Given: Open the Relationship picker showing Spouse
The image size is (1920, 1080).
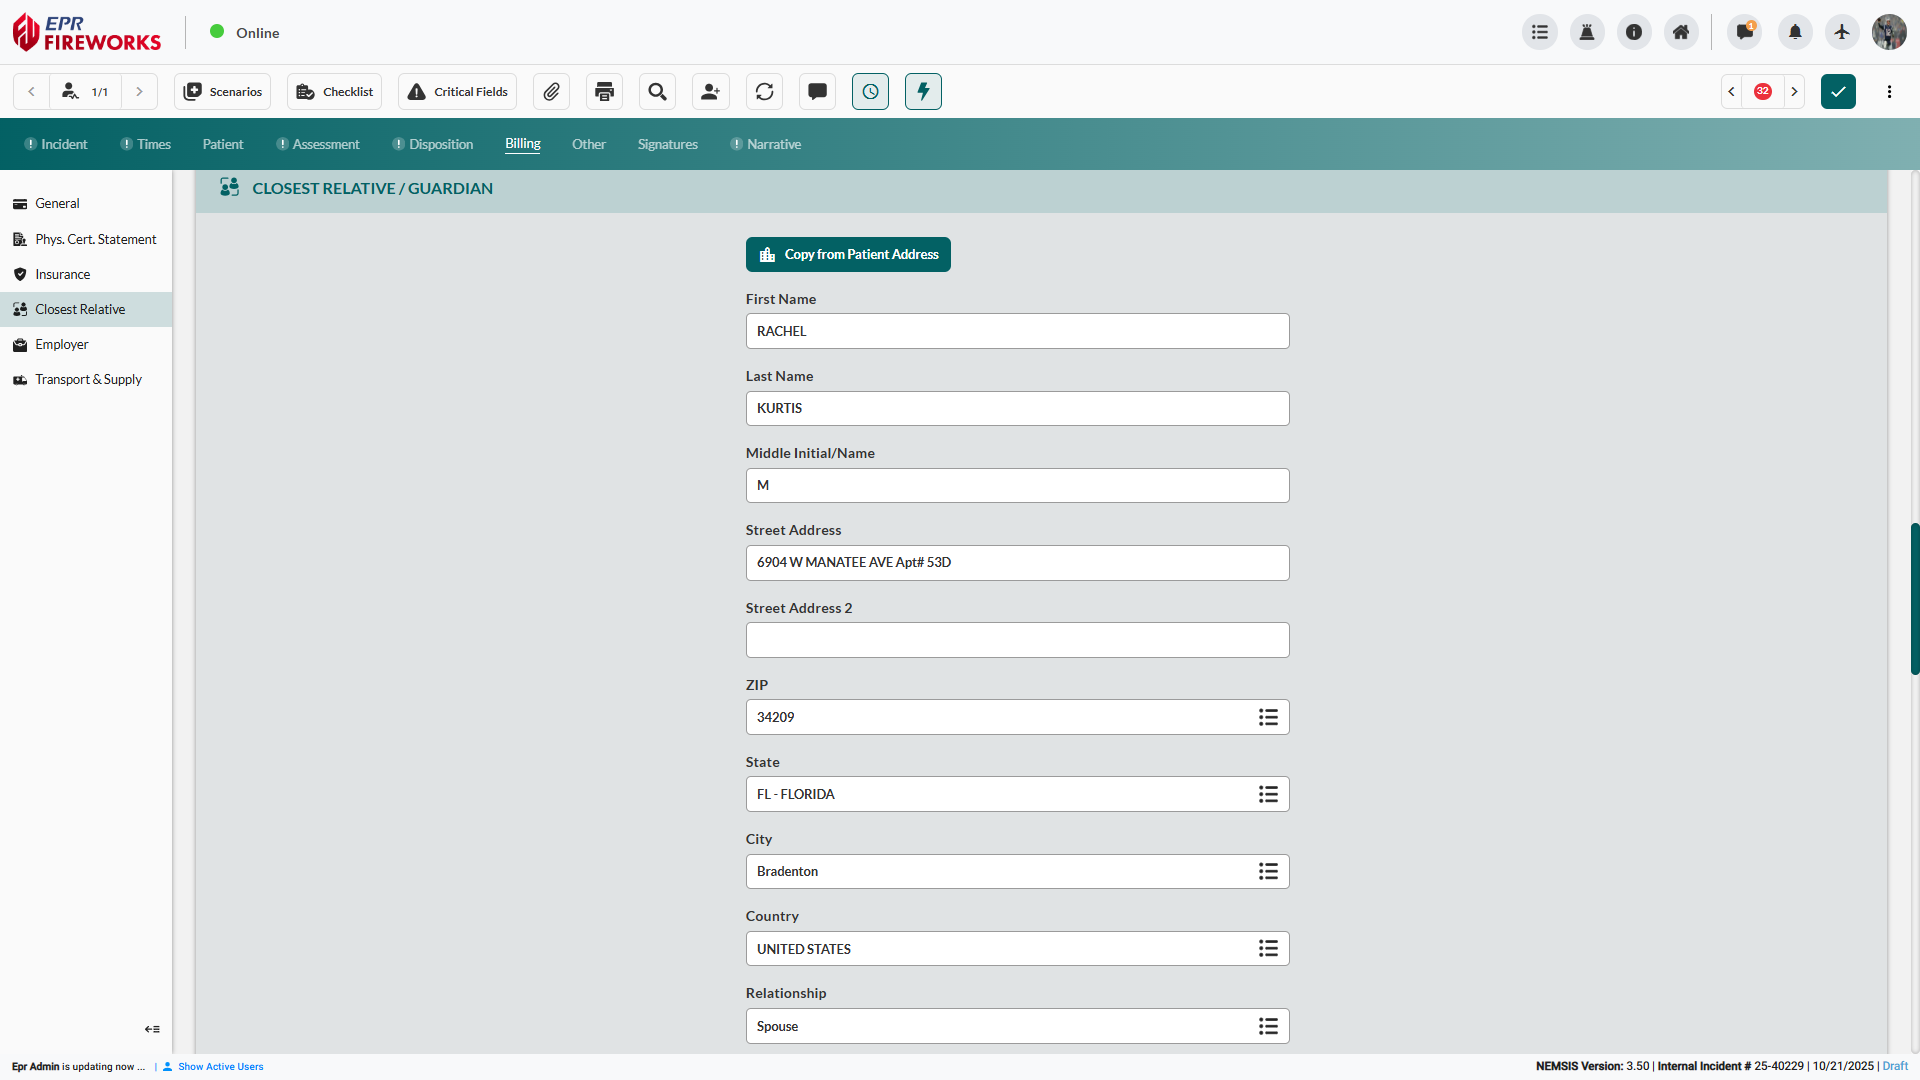Looking at the screenshot, I should [x=1268, y=1026].
